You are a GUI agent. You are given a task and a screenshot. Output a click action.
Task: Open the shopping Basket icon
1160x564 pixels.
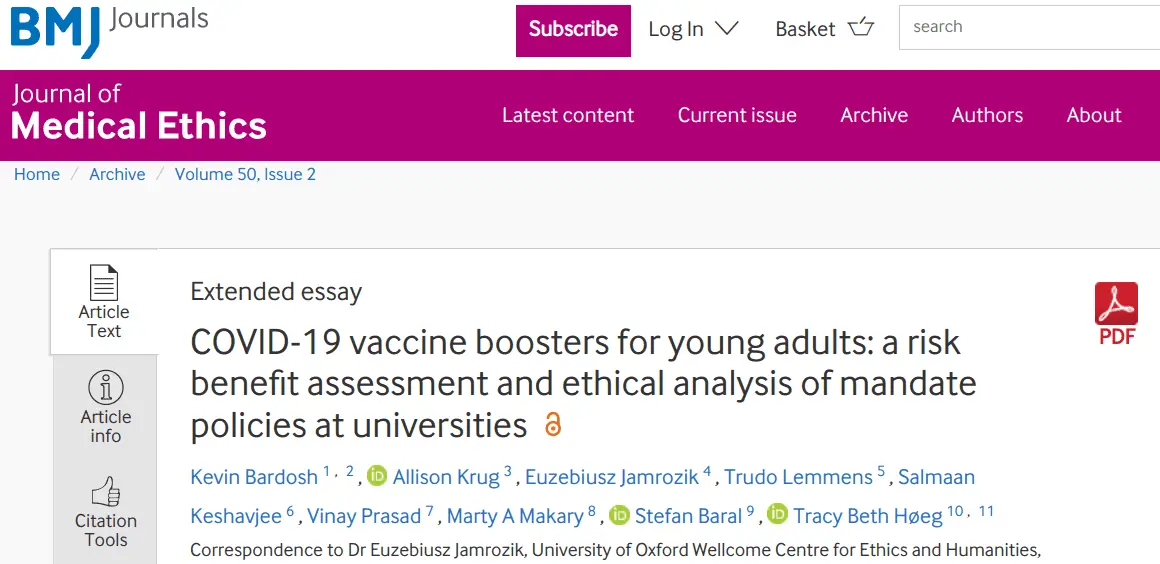[860, 28]
